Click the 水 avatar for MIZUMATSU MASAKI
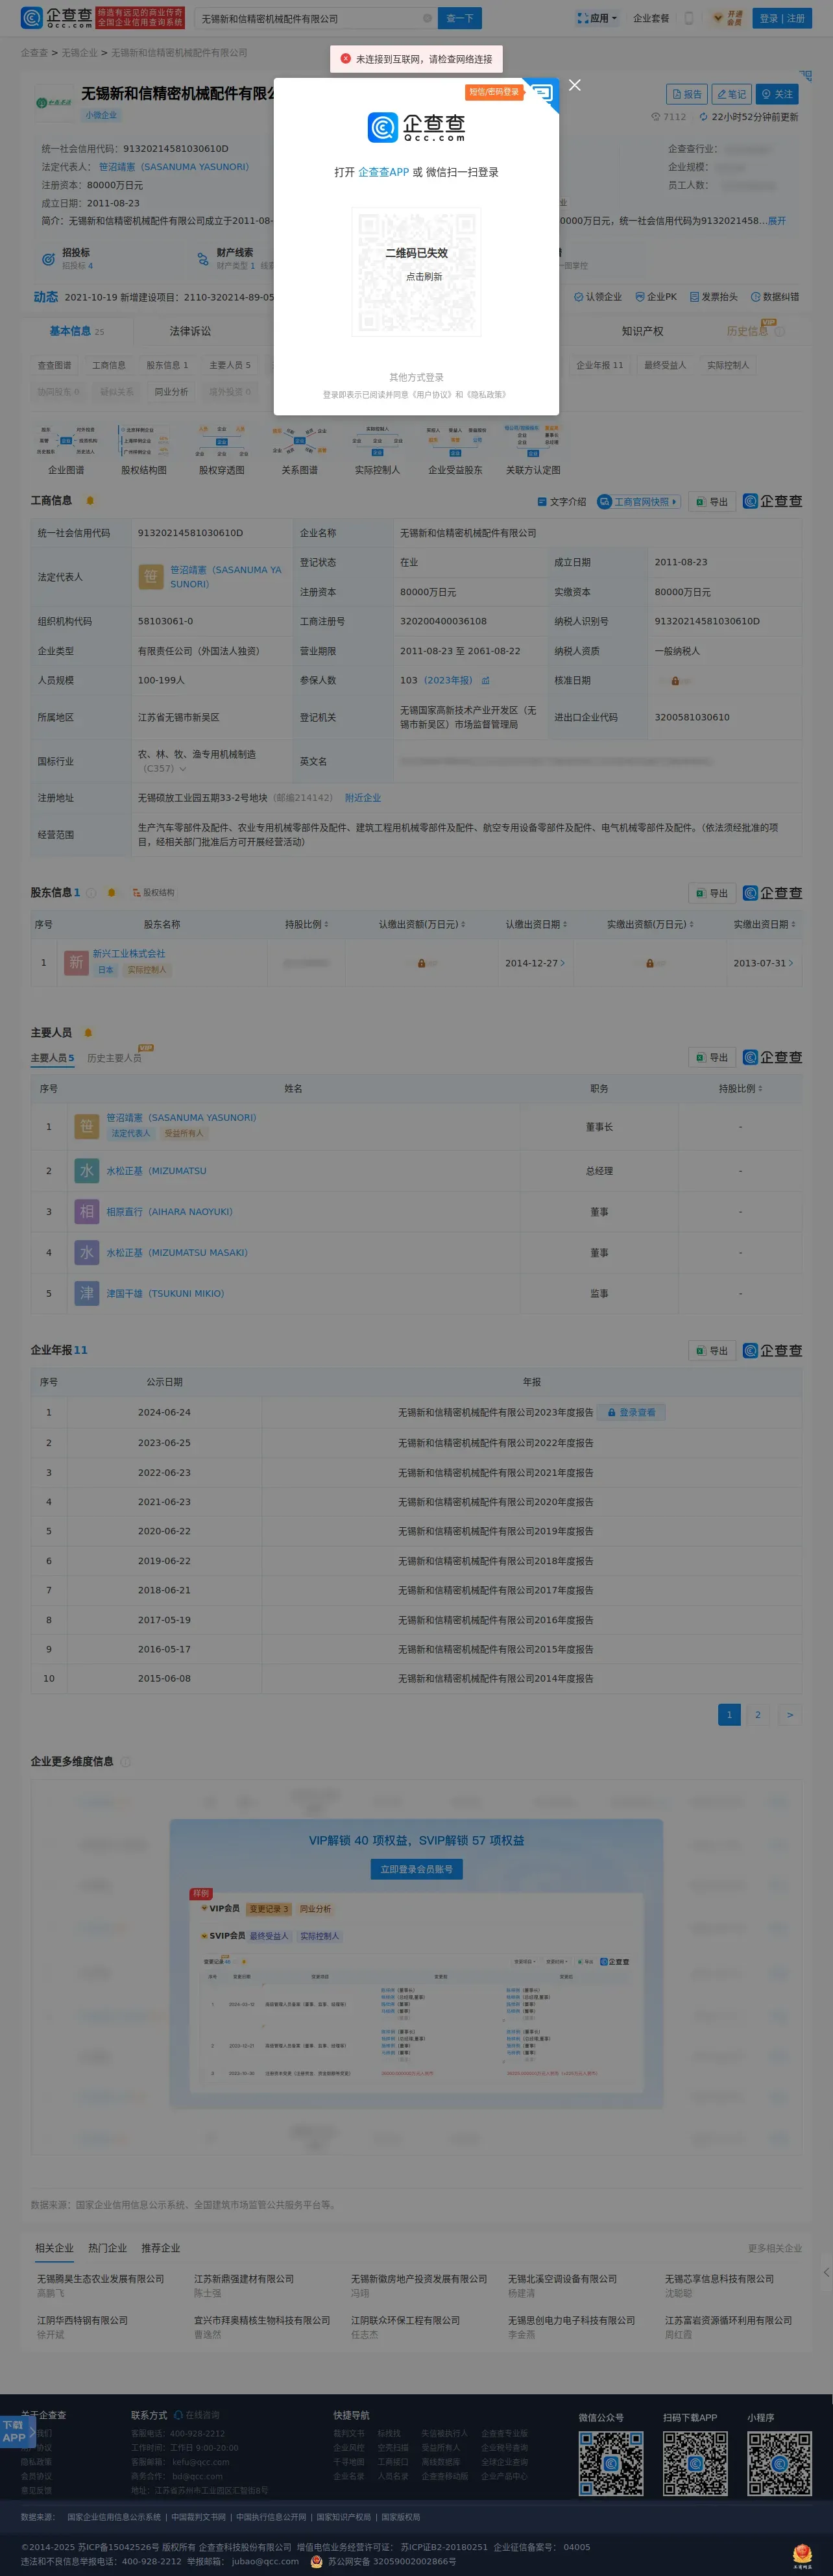Viewport: 833px width, 2576px height. pos(87,1253)
